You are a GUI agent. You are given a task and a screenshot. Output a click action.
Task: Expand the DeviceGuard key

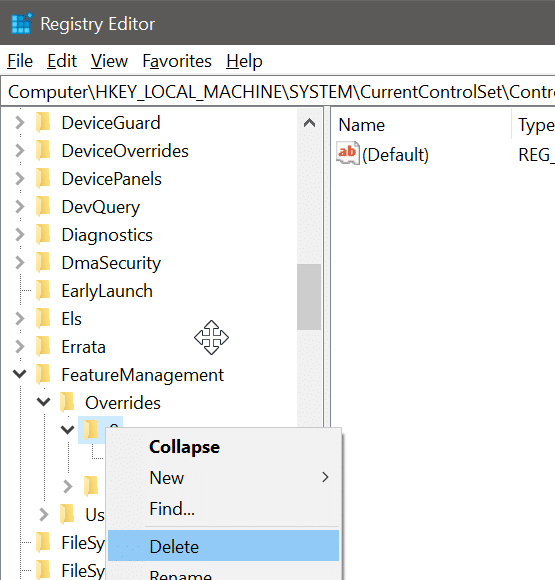(x=20, y=123)
